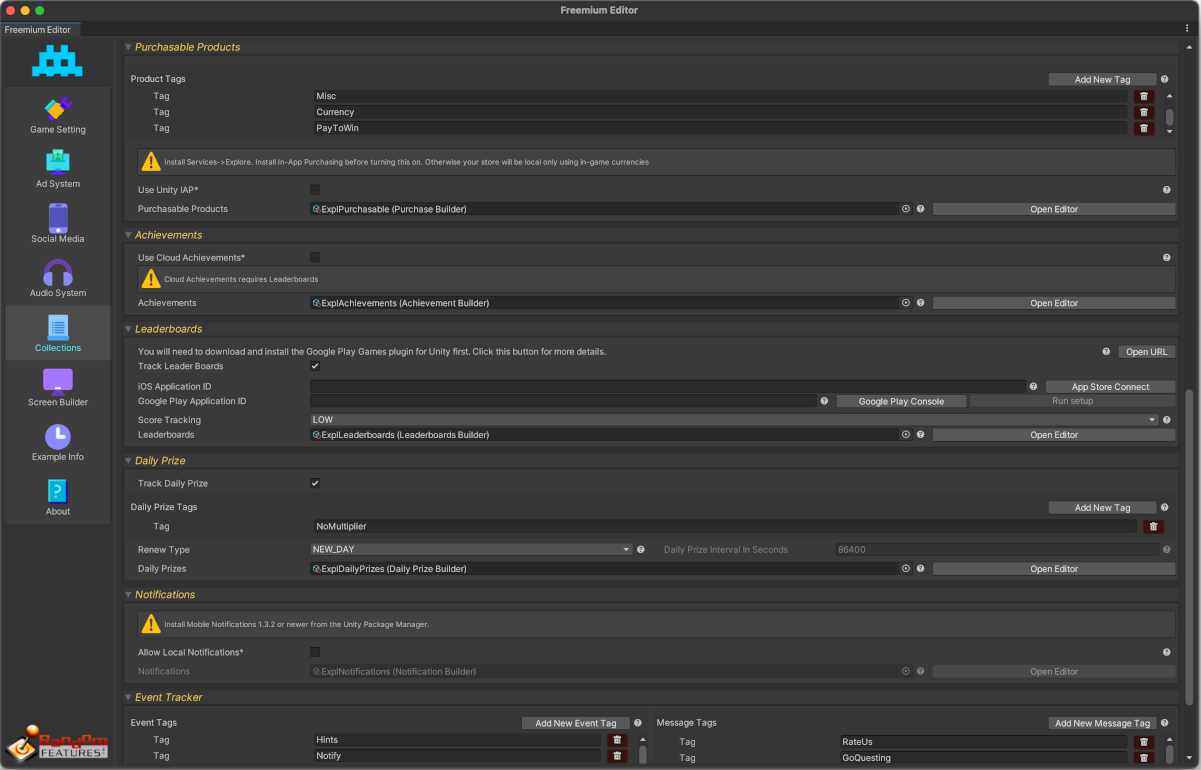Open the About question mark icon
The height and width of the screenshot is (770, 1201).
point(58,491)
